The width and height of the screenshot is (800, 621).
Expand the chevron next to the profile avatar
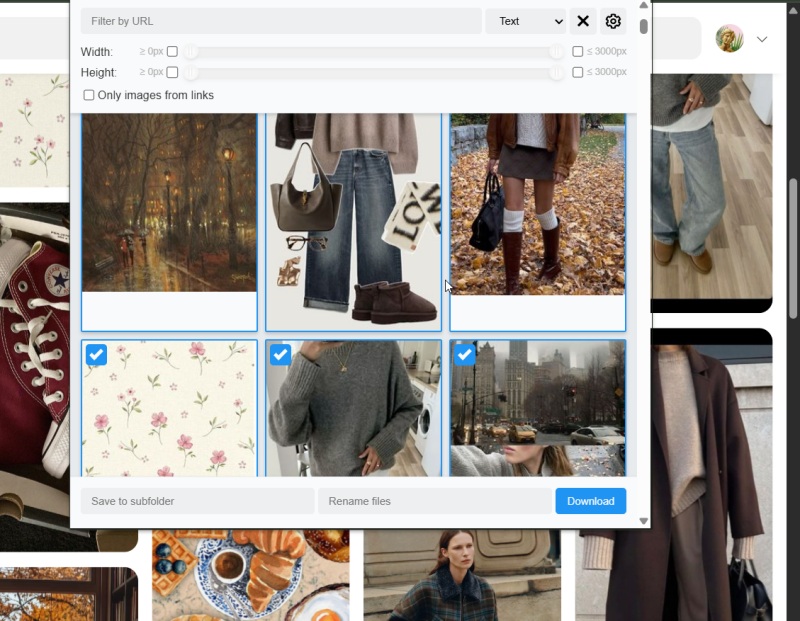(763, 38)
